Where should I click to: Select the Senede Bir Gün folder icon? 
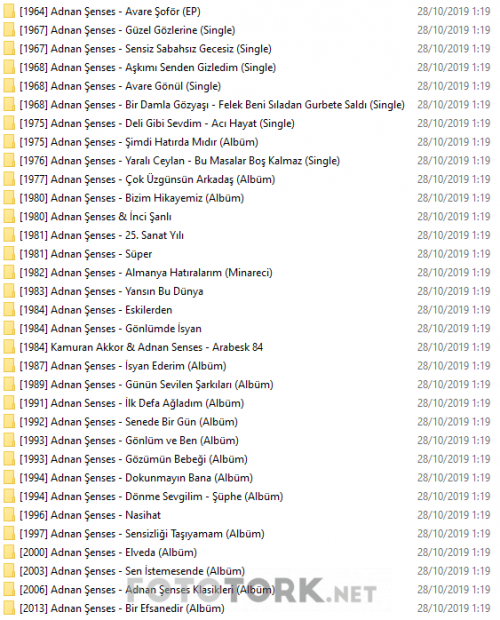[x=9, y=422]
